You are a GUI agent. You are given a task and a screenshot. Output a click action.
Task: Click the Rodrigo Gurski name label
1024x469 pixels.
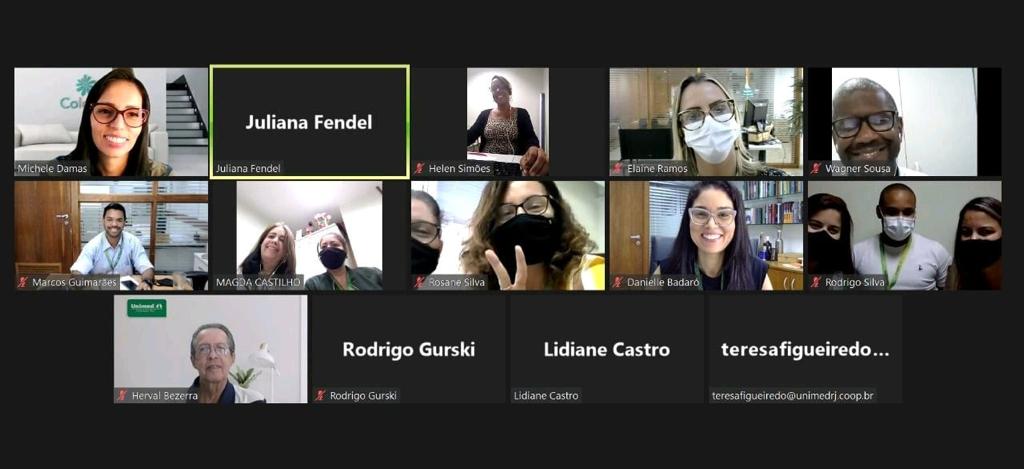point(362,395)
